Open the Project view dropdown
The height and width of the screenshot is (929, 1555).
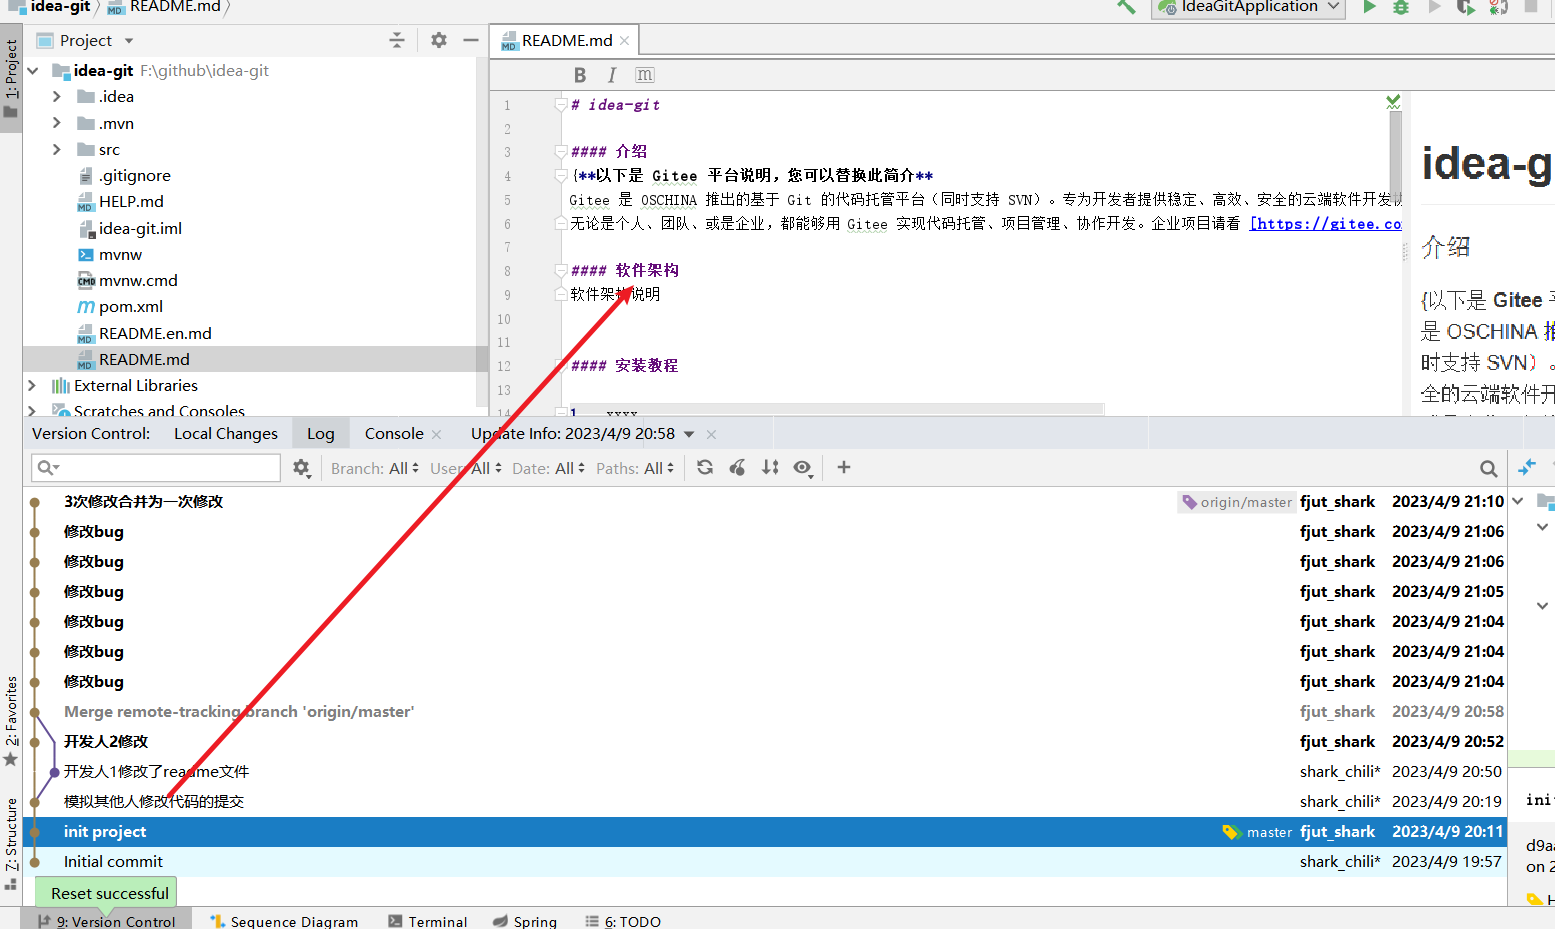[129, 41]
